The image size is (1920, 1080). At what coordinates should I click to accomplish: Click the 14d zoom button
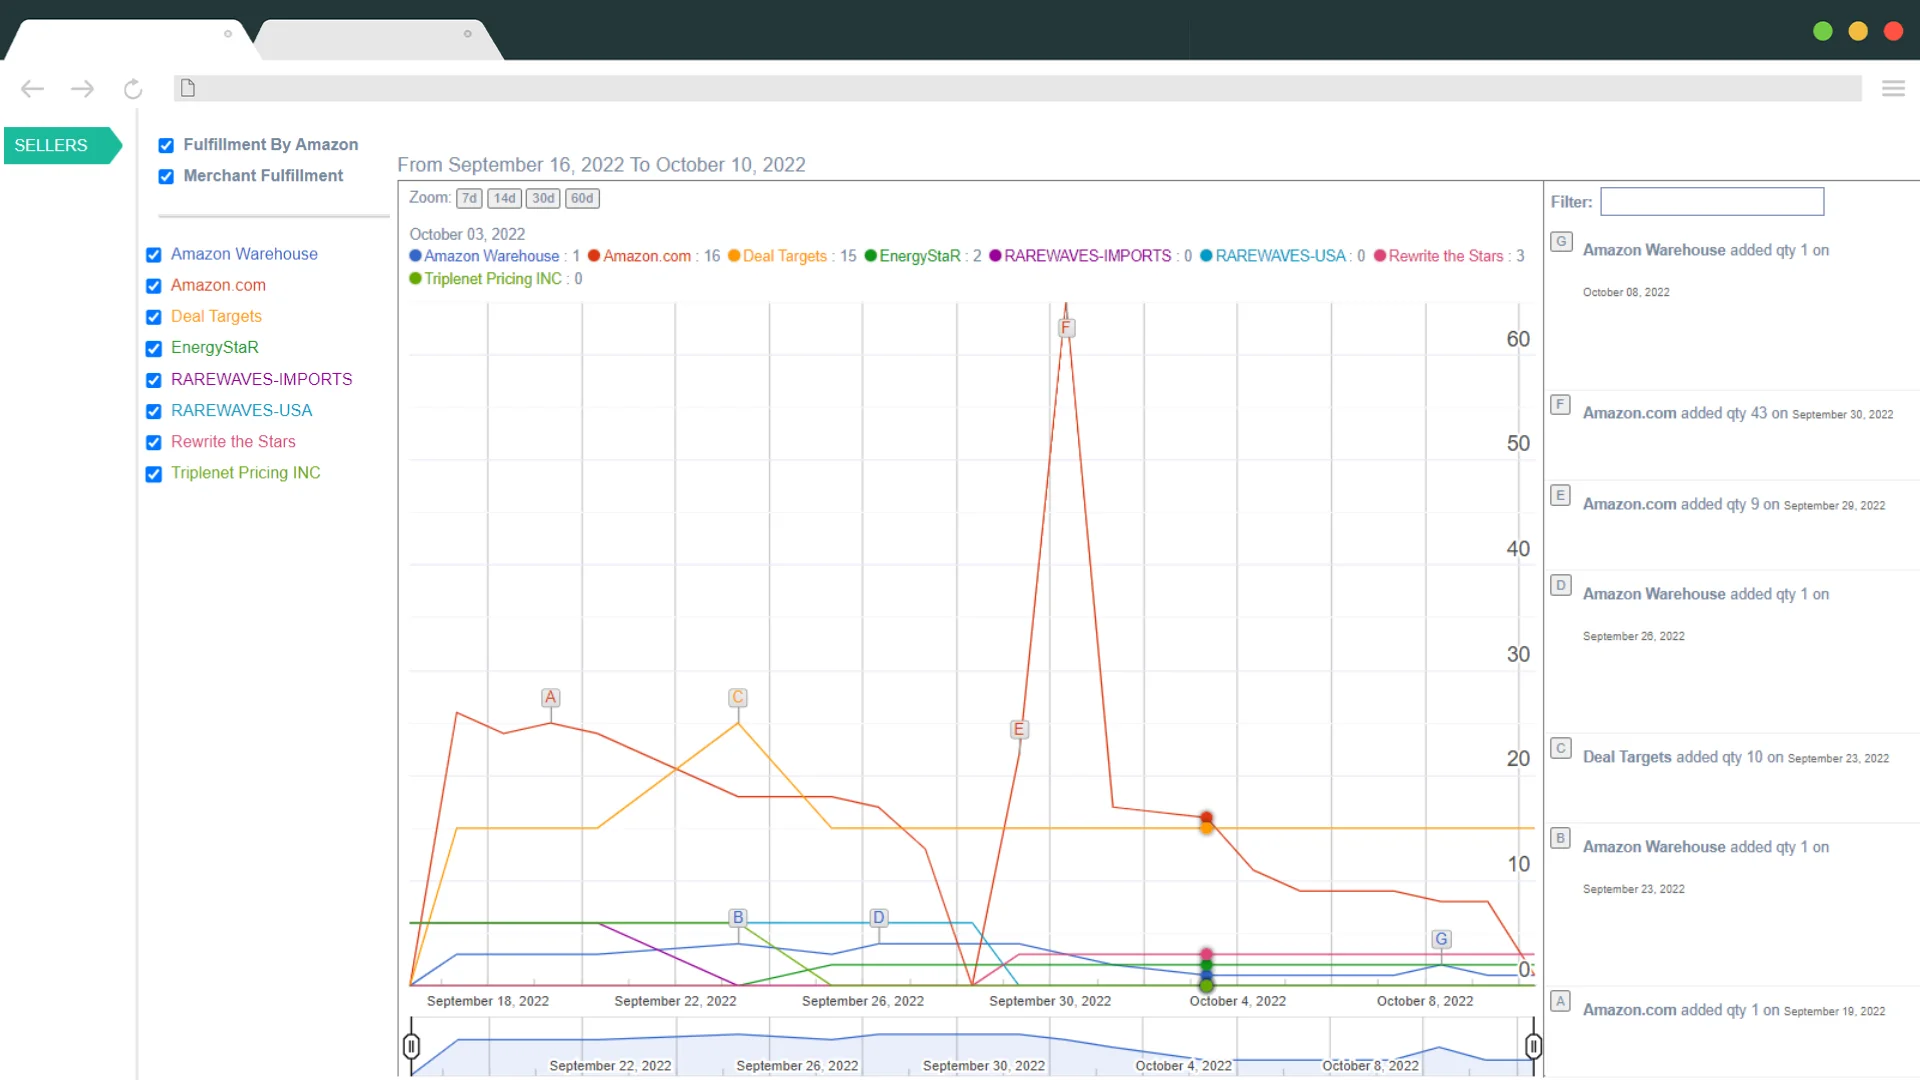pyautogui.click(x=505, y=198)
